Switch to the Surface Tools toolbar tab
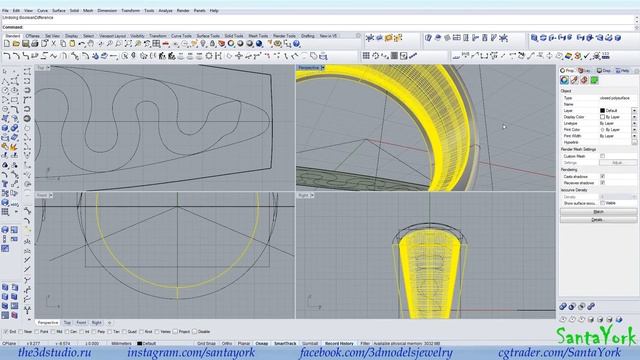 (208, 36)
